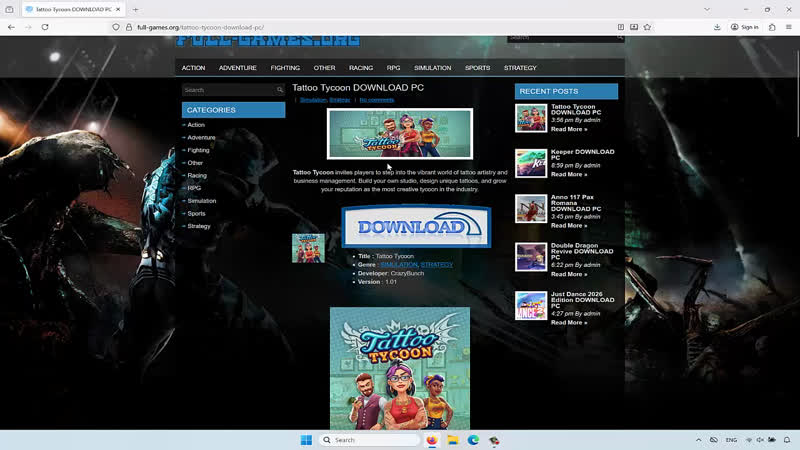The image size is (800, 450).
Task: Open the extensions puzzle icon
Action: [x=772, y=27]
